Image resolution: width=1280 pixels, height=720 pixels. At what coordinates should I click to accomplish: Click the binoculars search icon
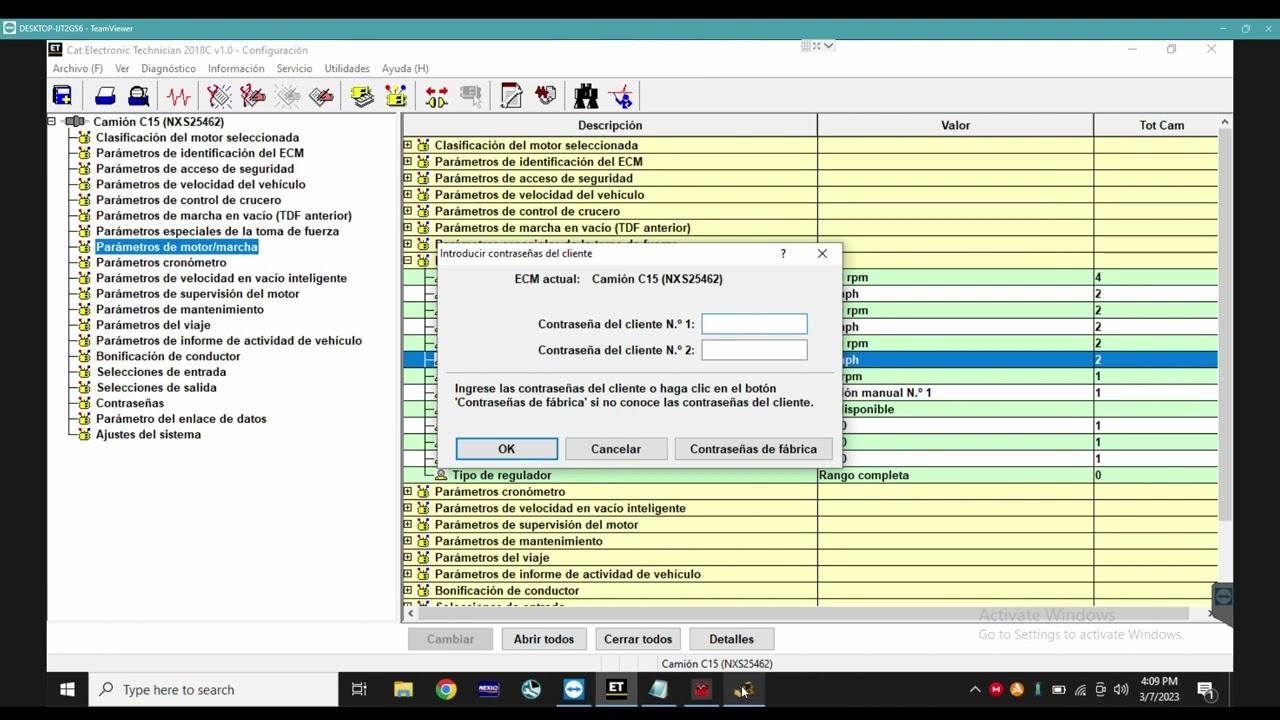coord(586,96)
